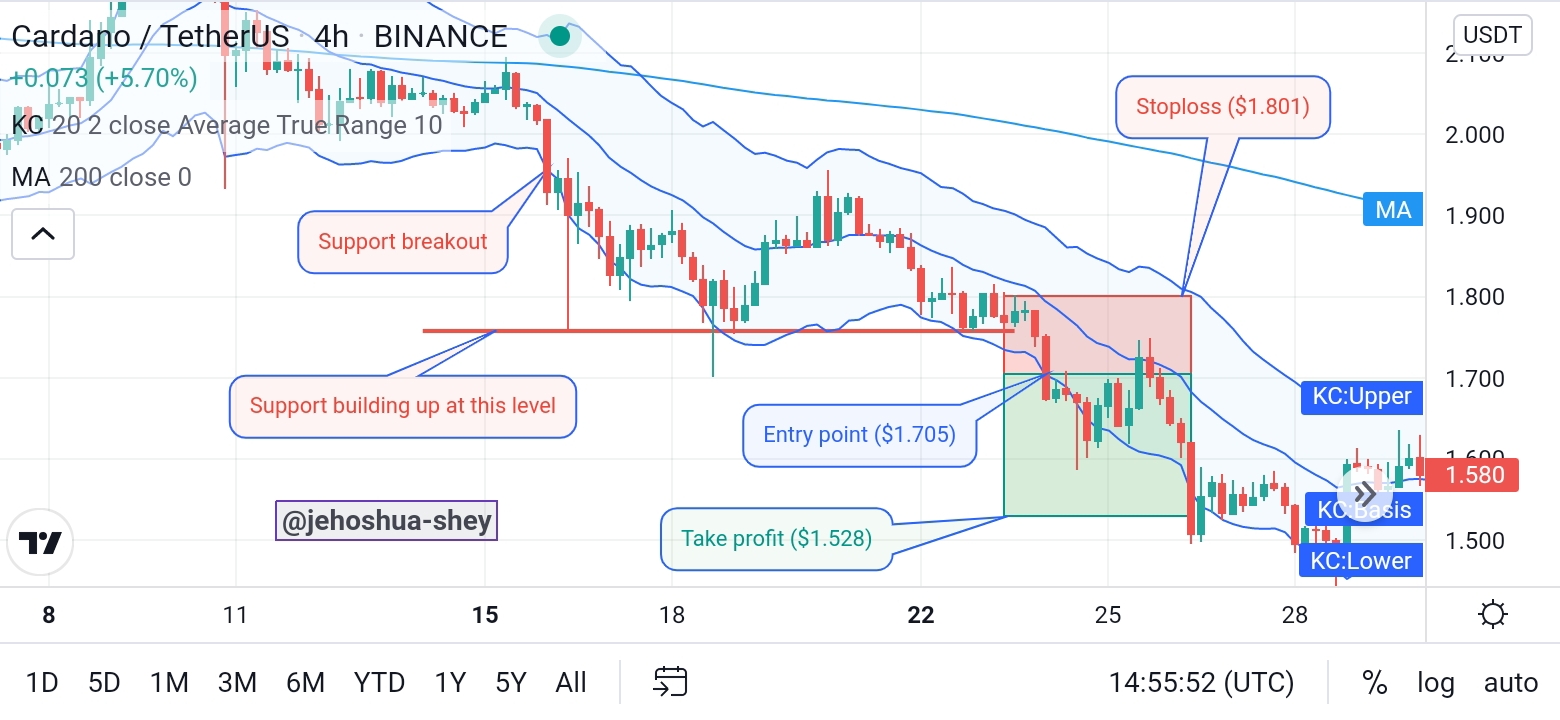Collapse the indicator legend with chevron
Image resolution: width=1560 pixels, height=720 pixels.
[x=43, y=234]
